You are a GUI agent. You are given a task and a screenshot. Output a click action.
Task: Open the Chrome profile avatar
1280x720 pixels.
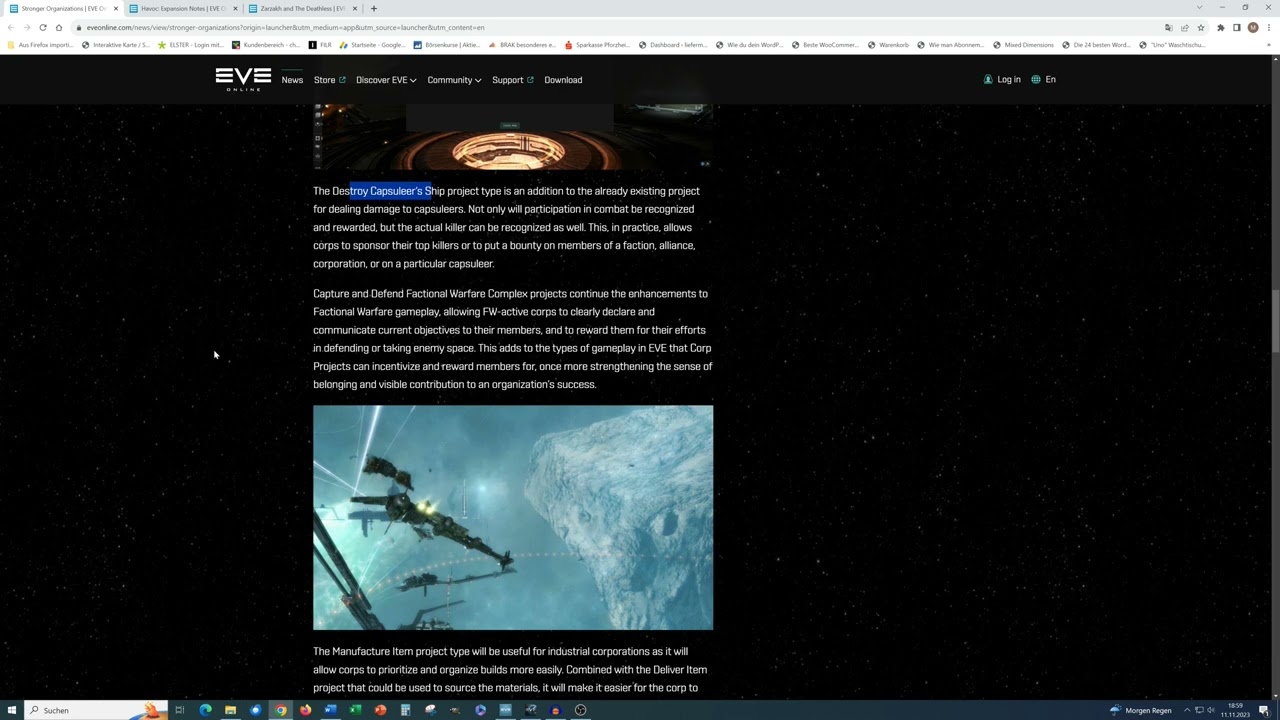point(1253,27)
